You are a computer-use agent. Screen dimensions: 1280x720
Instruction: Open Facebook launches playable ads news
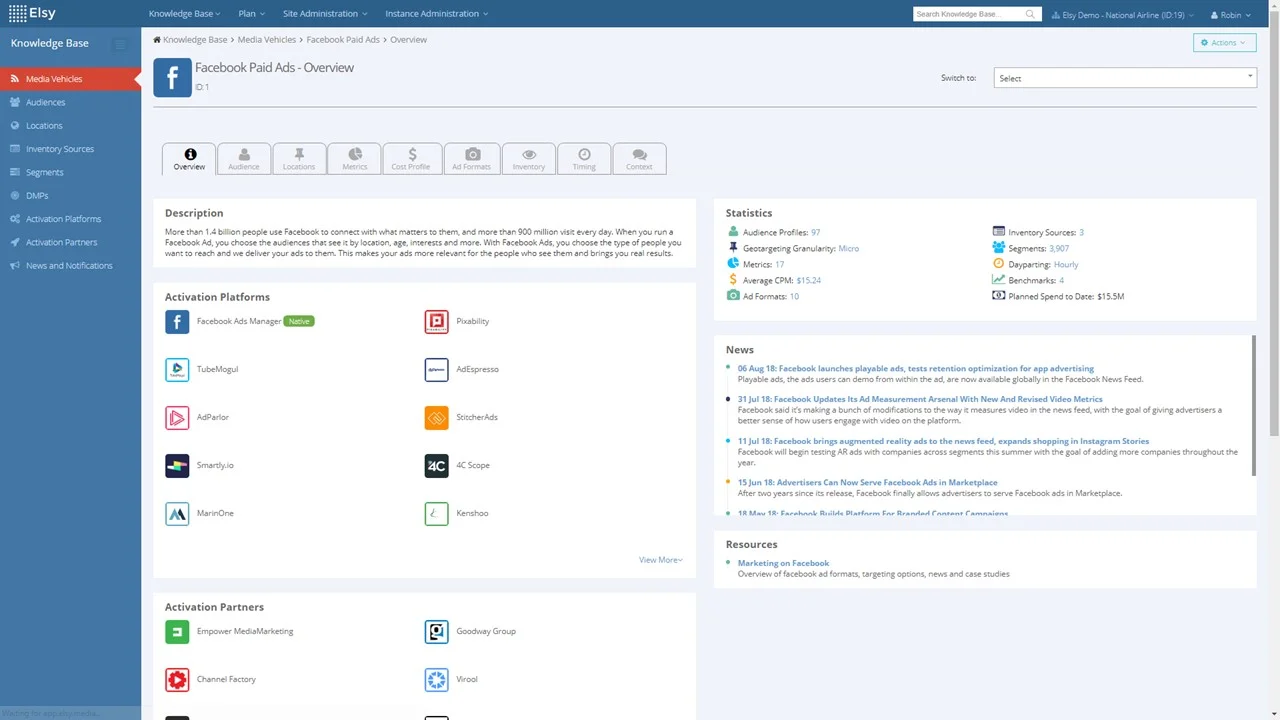916,368
